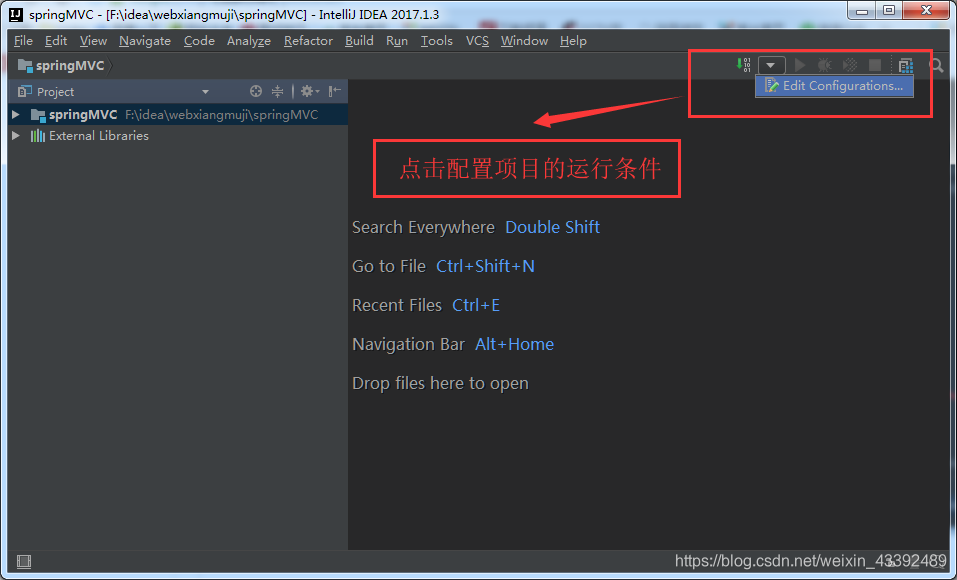The height and width of the screenshot is (580, 957).
Task: Expand the External Libraries node
Action: [16, 136]
